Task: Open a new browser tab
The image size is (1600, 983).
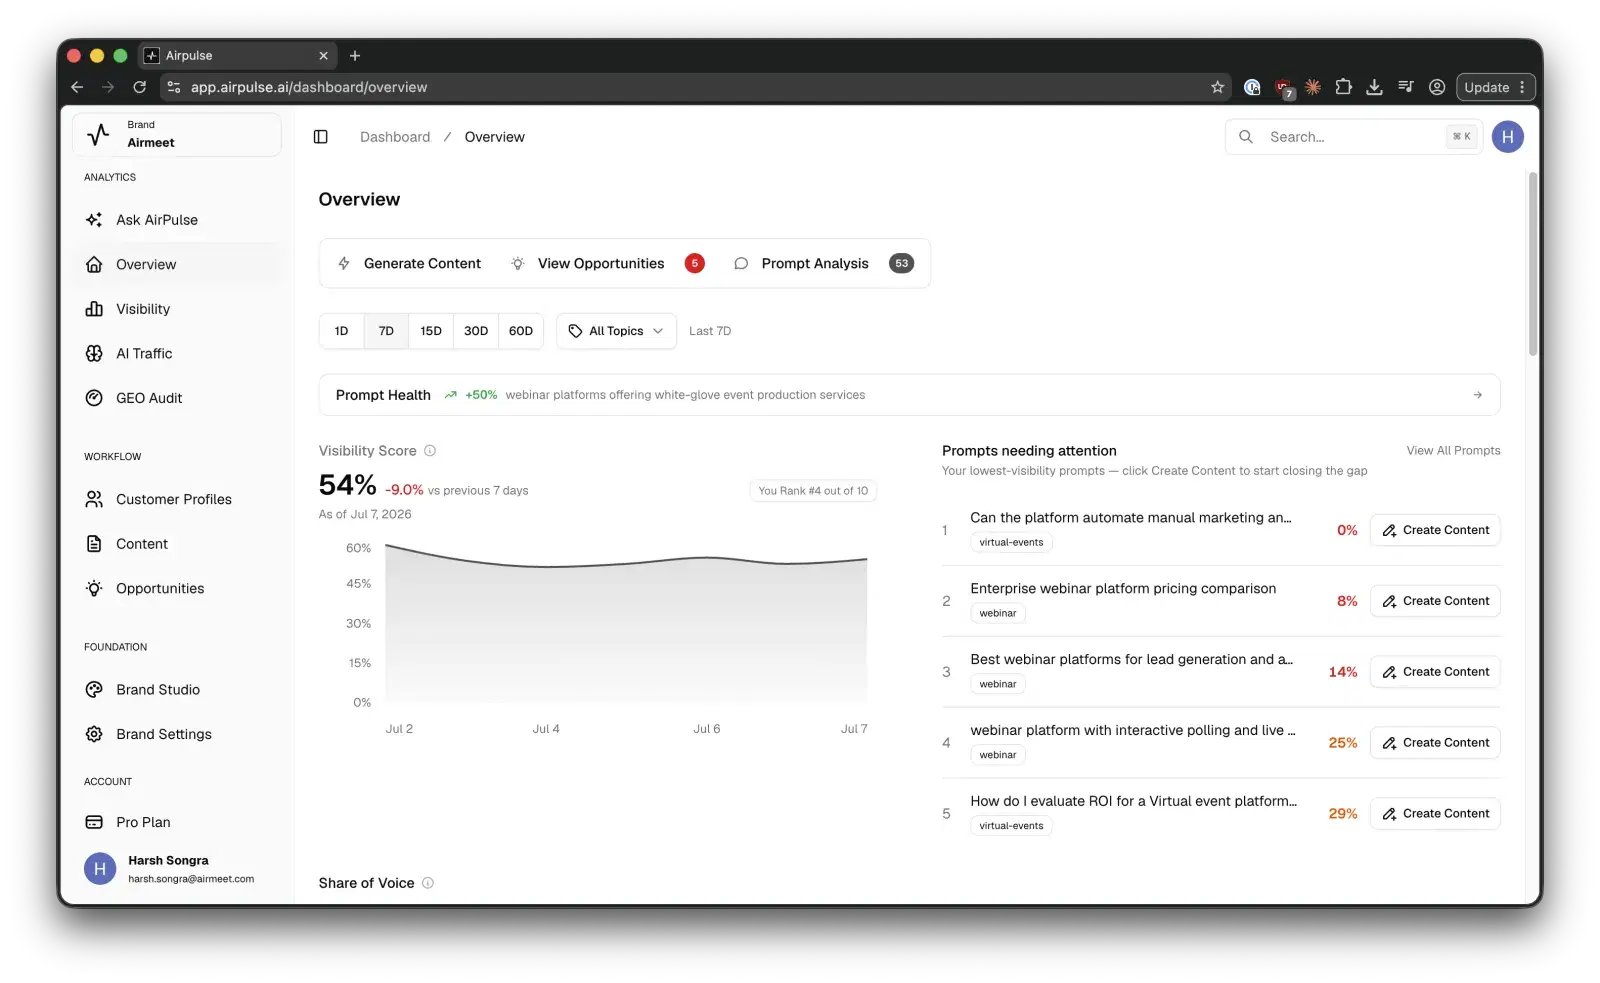Action: pyautogui.click(x=355, y=56)
